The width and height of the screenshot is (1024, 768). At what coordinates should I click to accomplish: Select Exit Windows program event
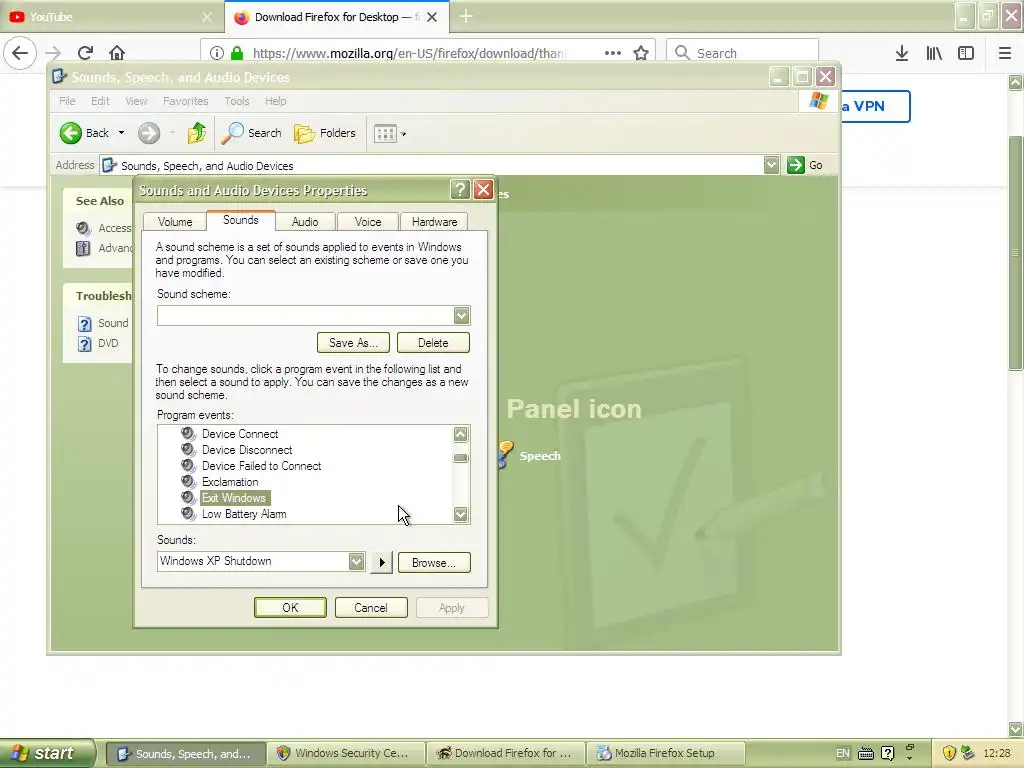pos(234,498)
